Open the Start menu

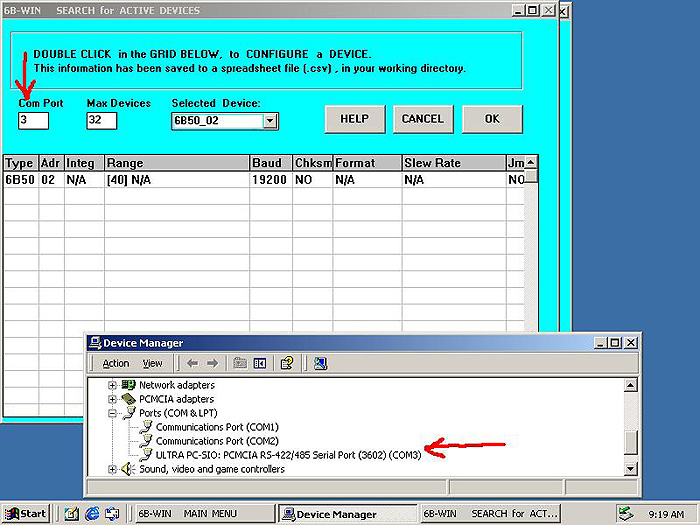(x=26, y=514)
